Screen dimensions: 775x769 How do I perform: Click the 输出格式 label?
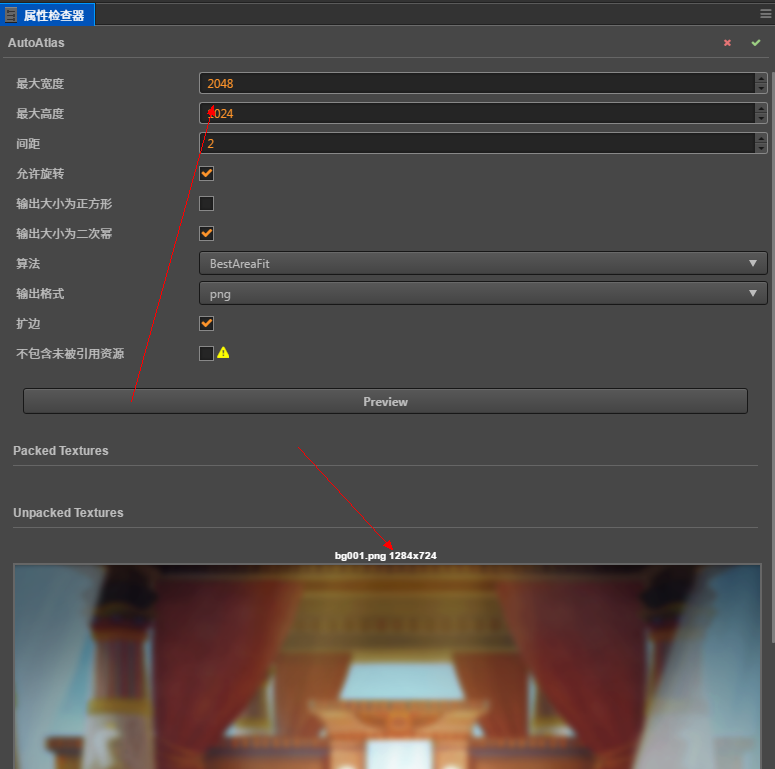coord(40,294)
